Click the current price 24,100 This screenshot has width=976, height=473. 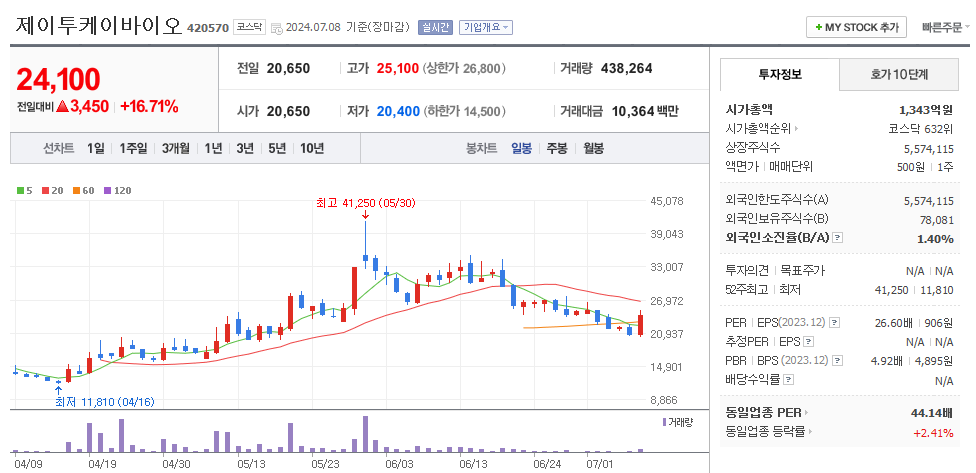(58, 80)
